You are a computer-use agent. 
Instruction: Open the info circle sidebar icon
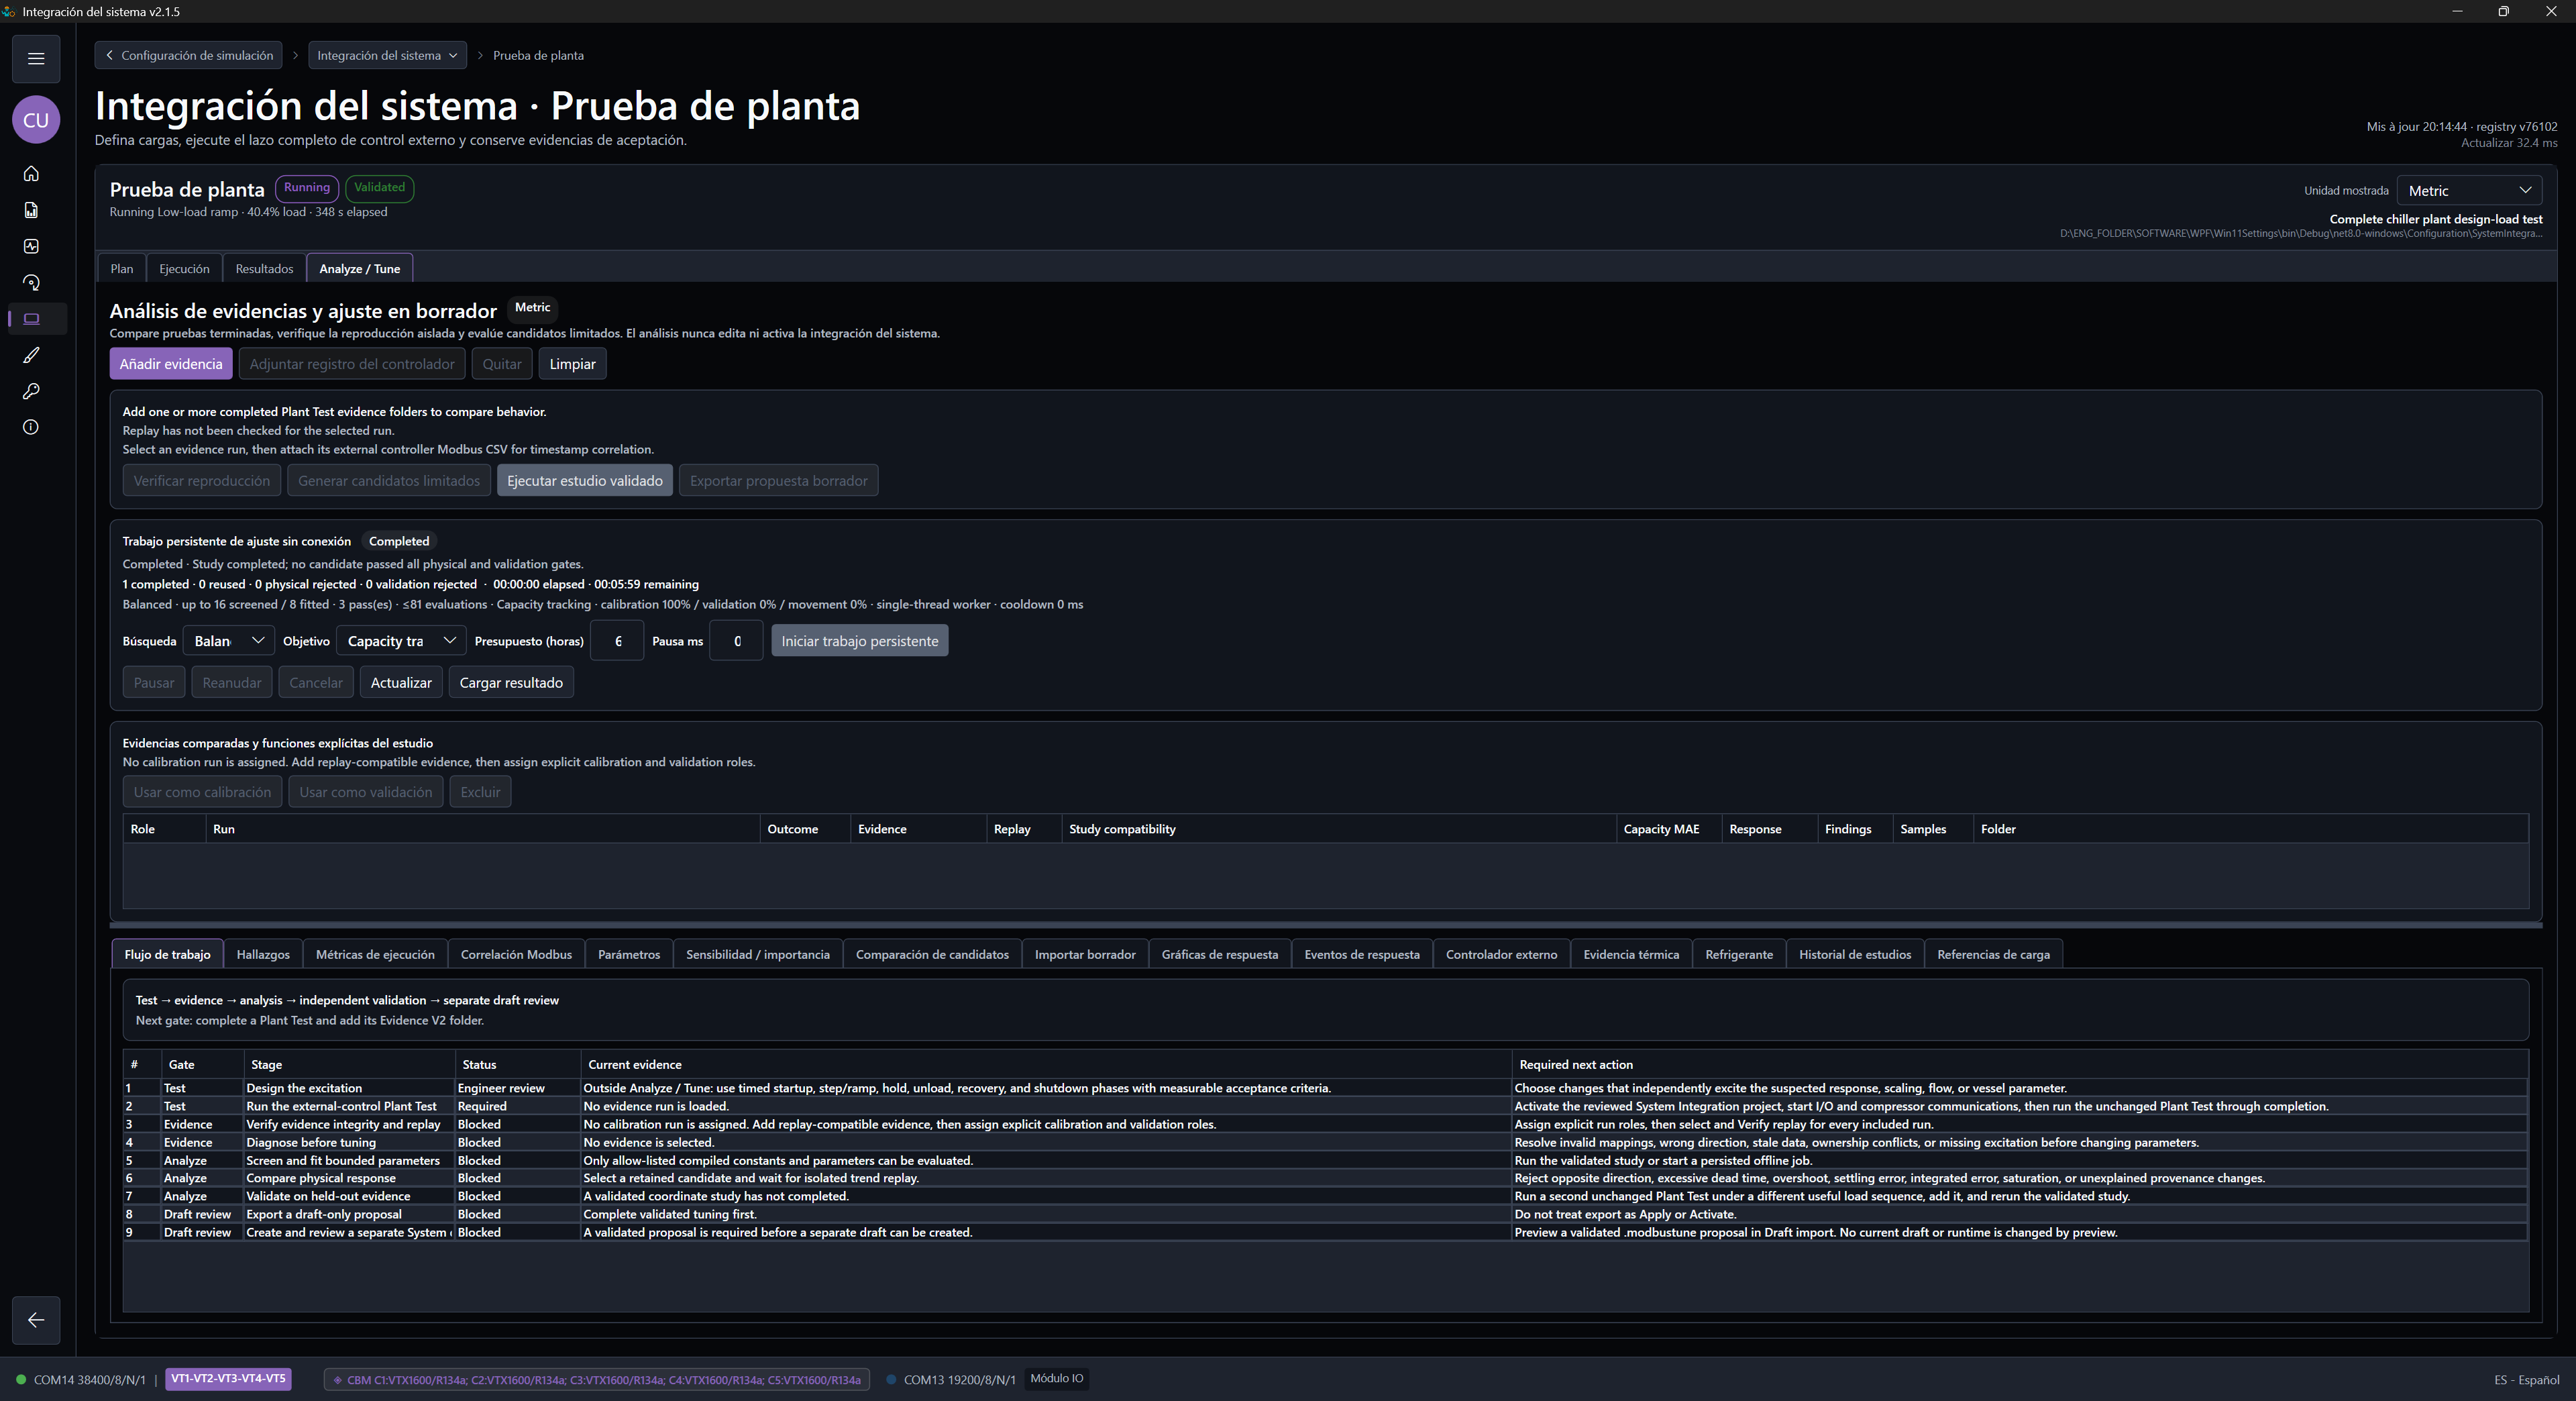31,427
